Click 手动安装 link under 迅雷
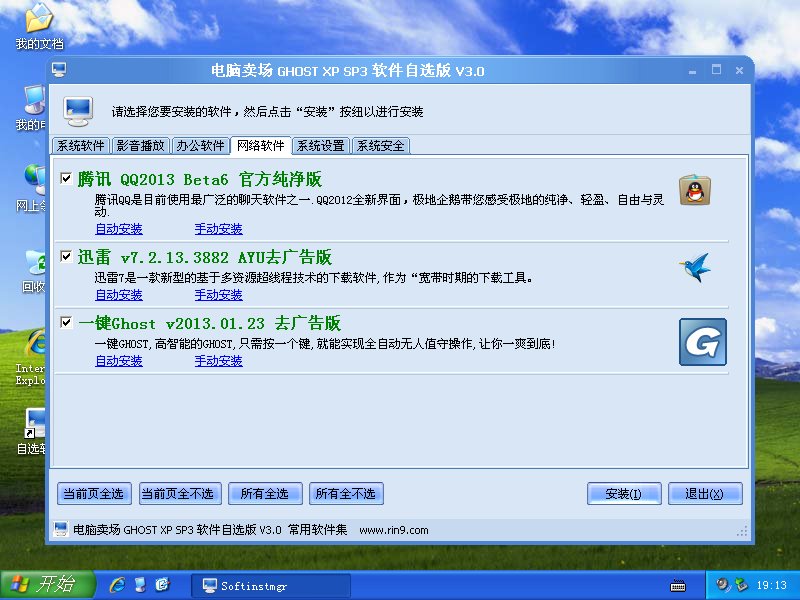 218,295
